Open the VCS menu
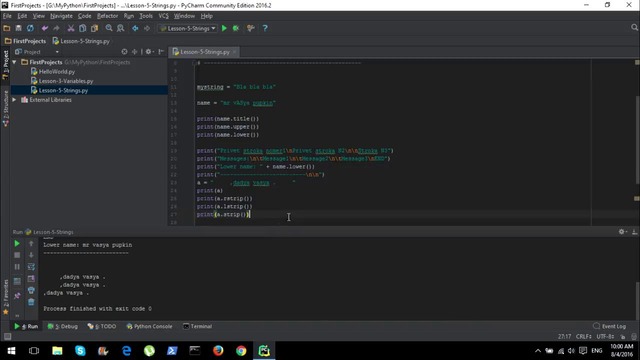 click(163, 16)
